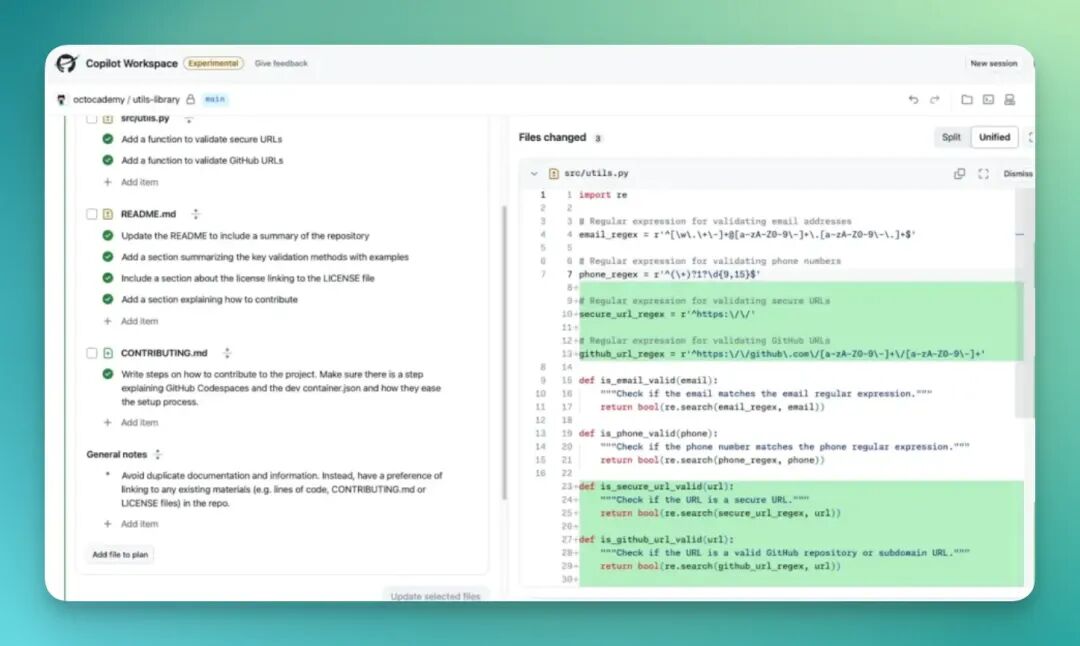This screenshot has width=1080, height=646.
Task: Click checkmark for license section item
Action: tap(107, 278)
